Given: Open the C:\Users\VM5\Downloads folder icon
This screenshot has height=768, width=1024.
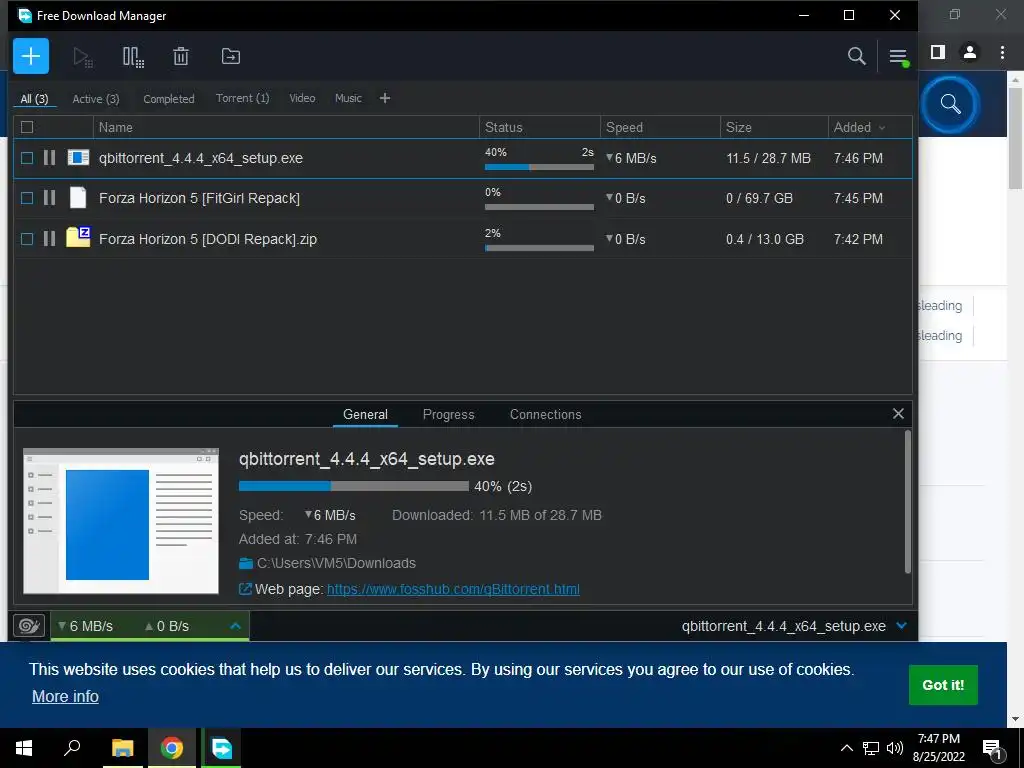Looking at the screenshot, I should pyautogui.click(x=246, y=563).
